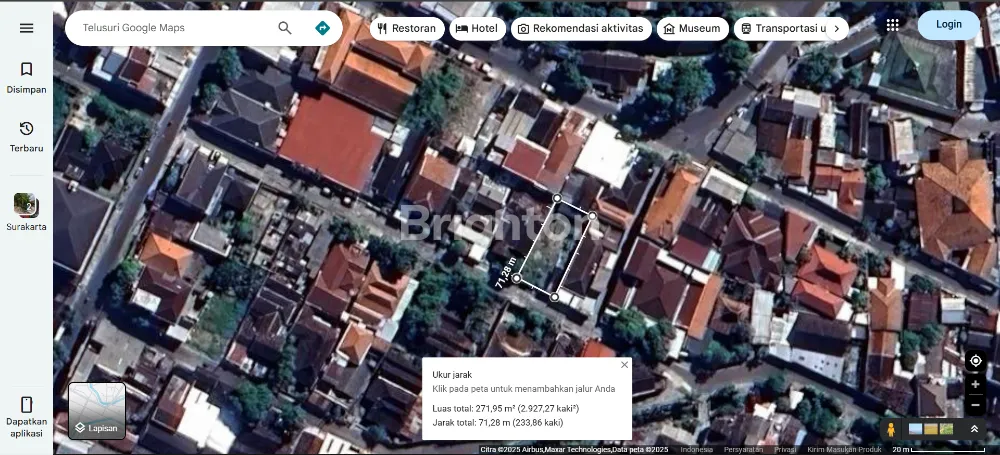Image resolution: width=1000 pixels, height=455 pixels.
Task: Zoom in on the map
Action: pos(976,384)
